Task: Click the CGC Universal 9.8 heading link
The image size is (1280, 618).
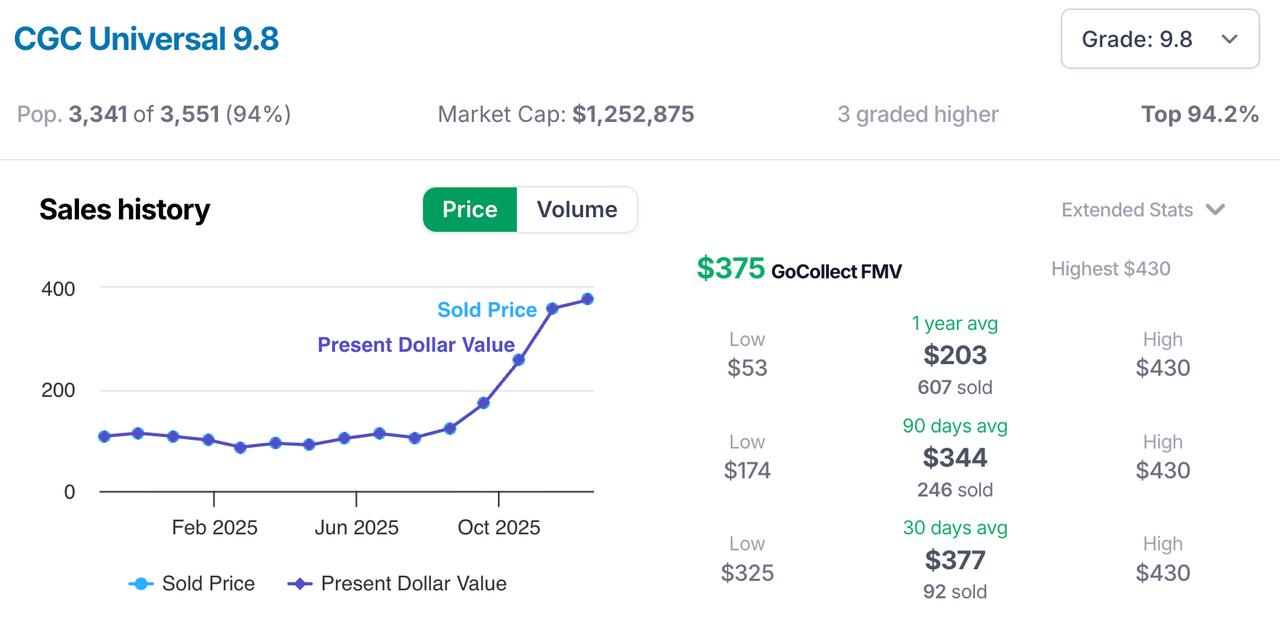Action: [x=146, y=39]
